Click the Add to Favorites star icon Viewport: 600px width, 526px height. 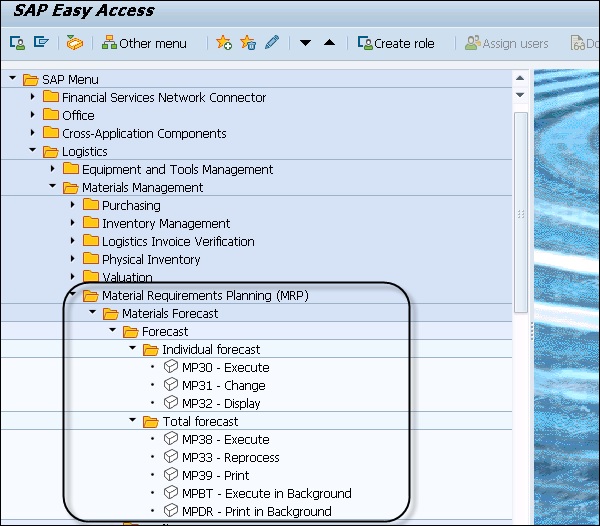tap(224, 44)
